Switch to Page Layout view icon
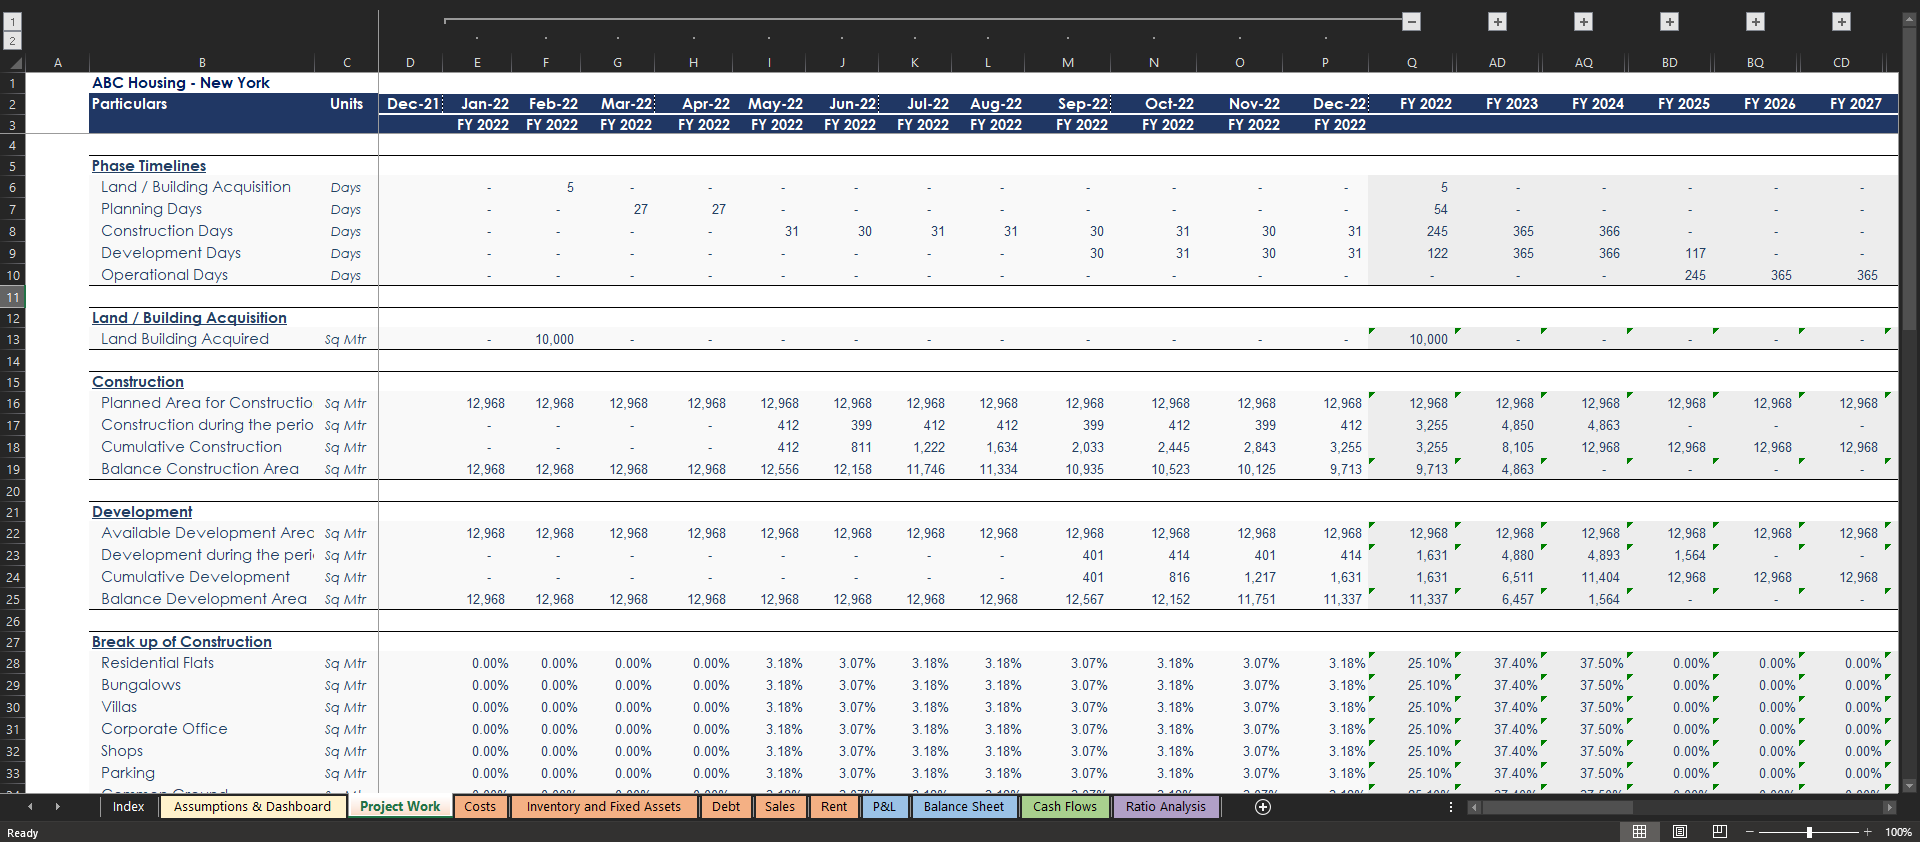 [1680, 832]
